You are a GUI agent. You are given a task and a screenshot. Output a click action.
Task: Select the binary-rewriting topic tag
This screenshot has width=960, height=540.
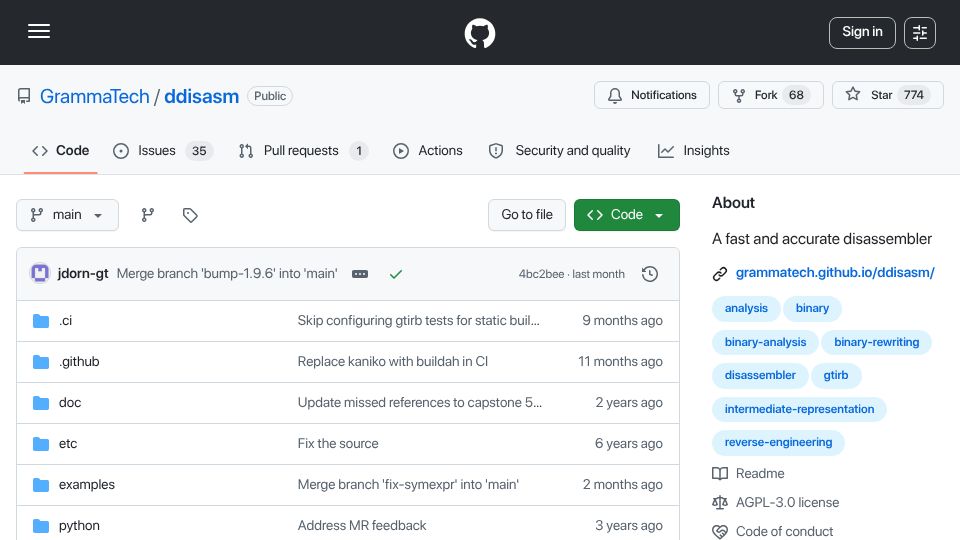tap(876, 342)
